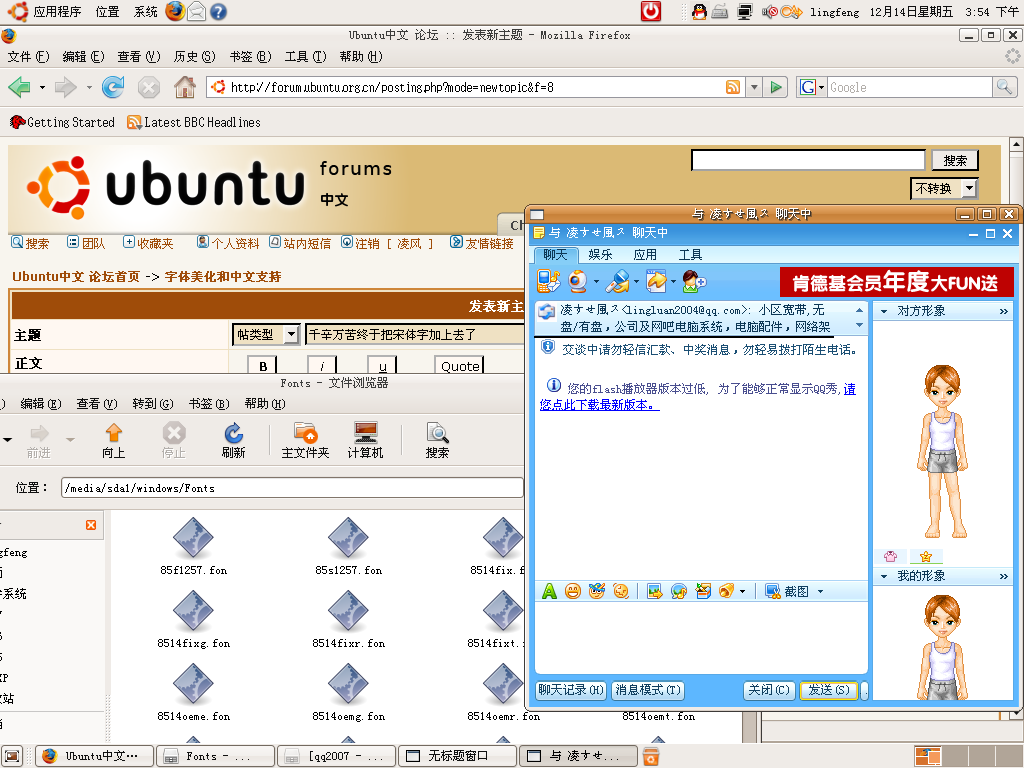This screenshot has height=768, width=1024.
Task: Open font settings with the green A icon
Action: [549, 591]
